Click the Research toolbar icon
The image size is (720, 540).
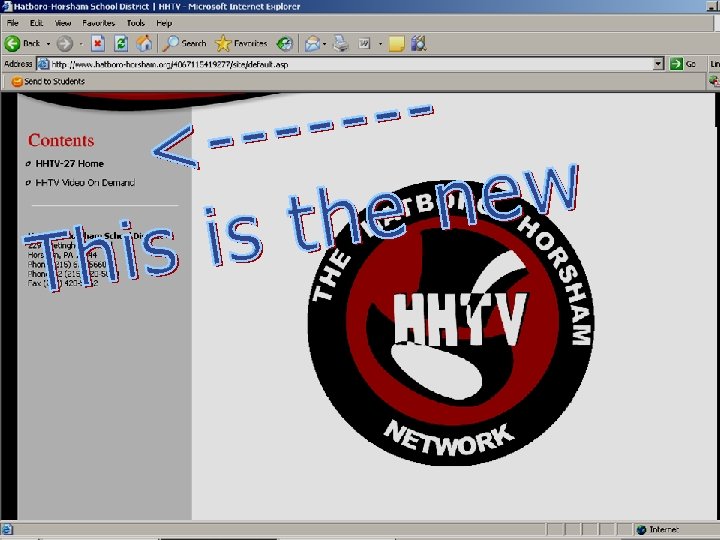419,44
